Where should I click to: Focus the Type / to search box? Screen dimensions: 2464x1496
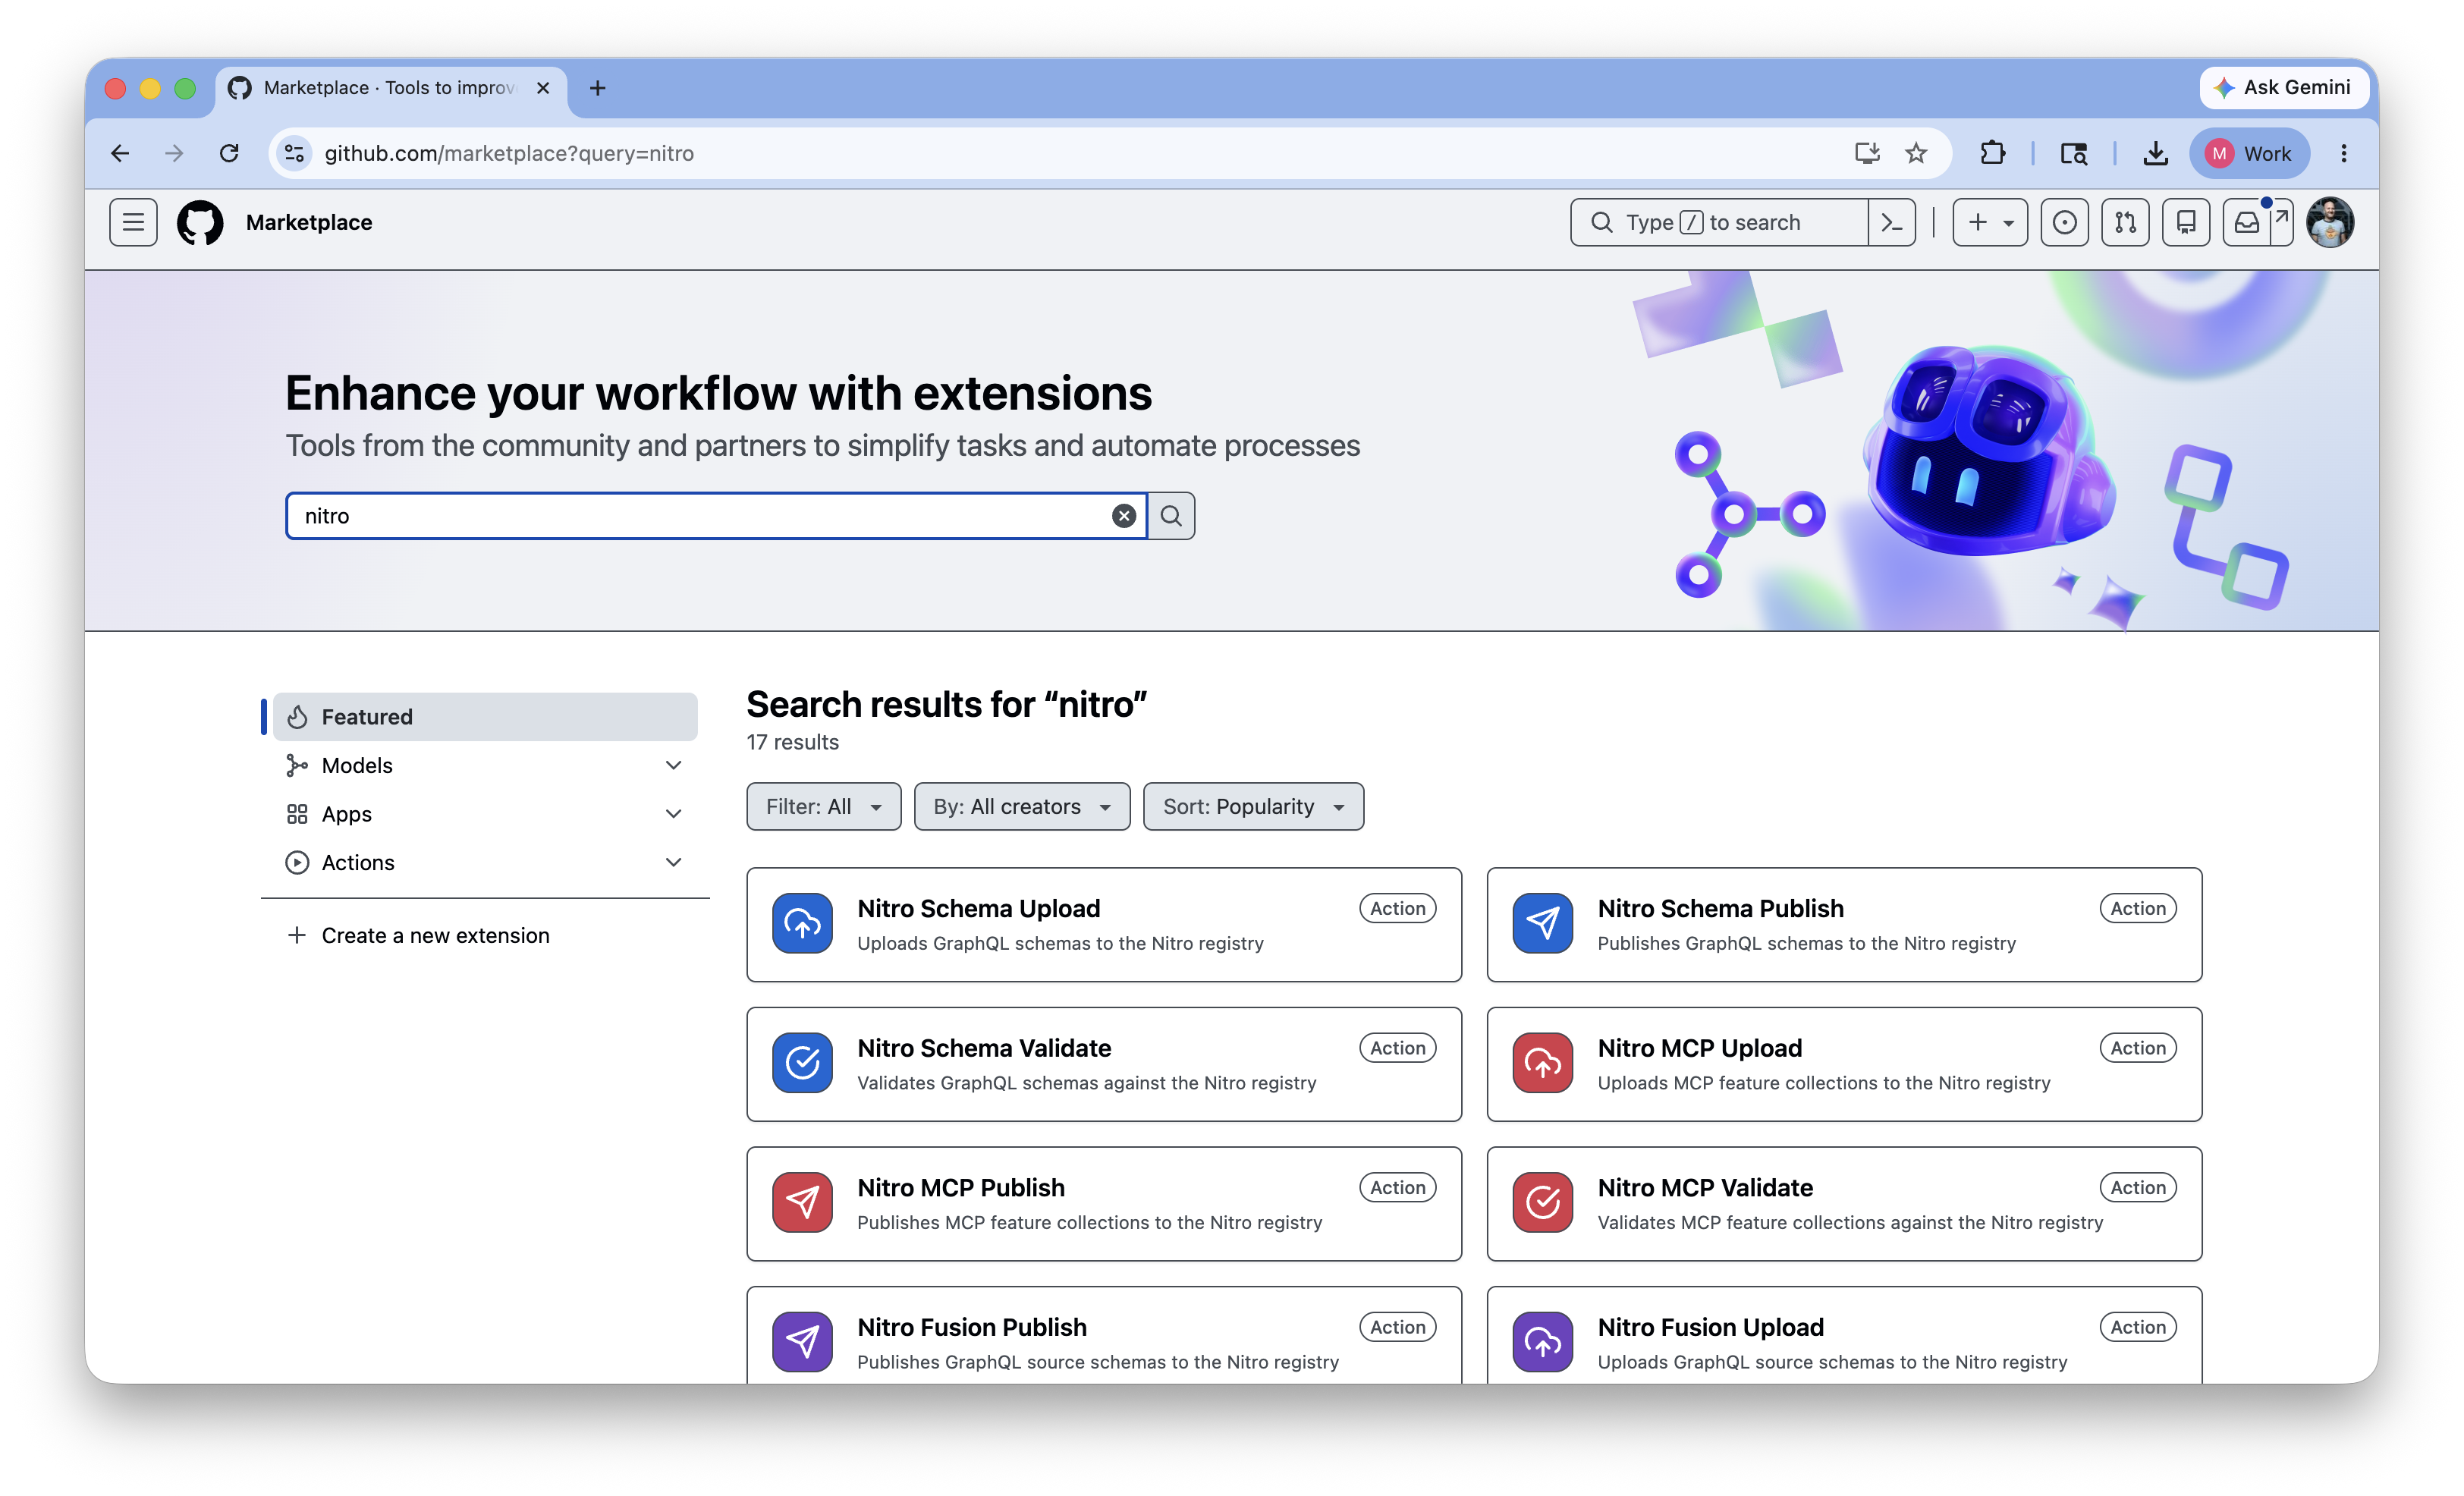coord(1719,222)
